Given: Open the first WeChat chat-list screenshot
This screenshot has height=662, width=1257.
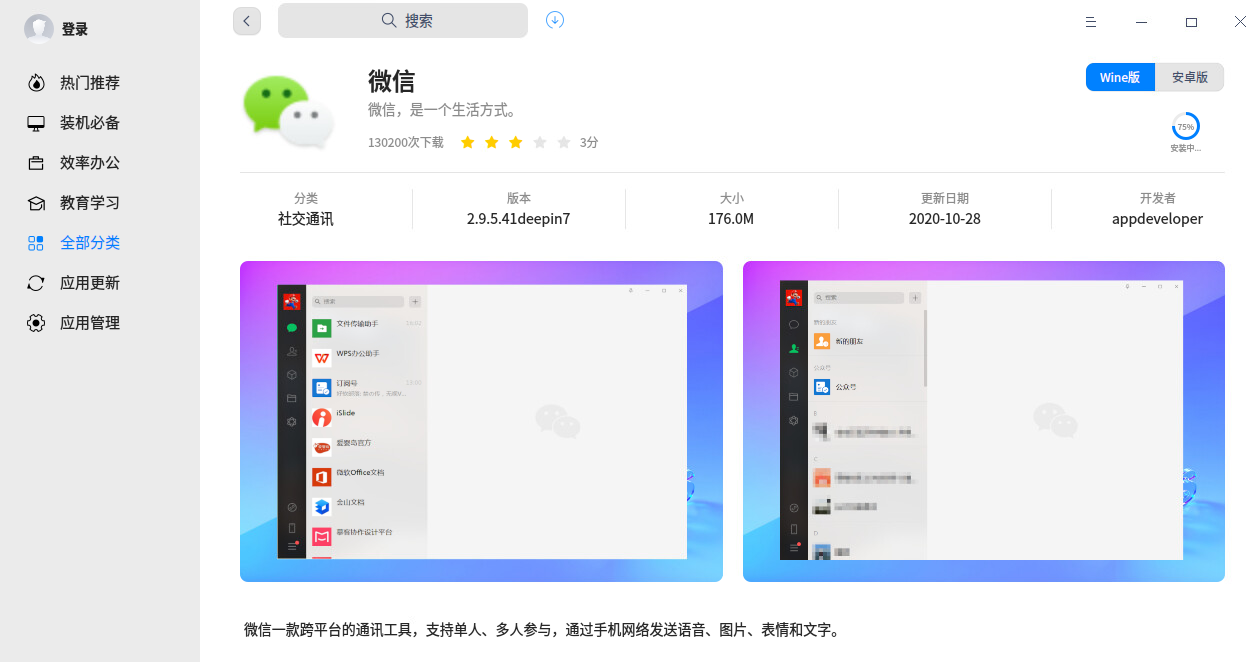Looking at the screenshot, I should 481,421.
